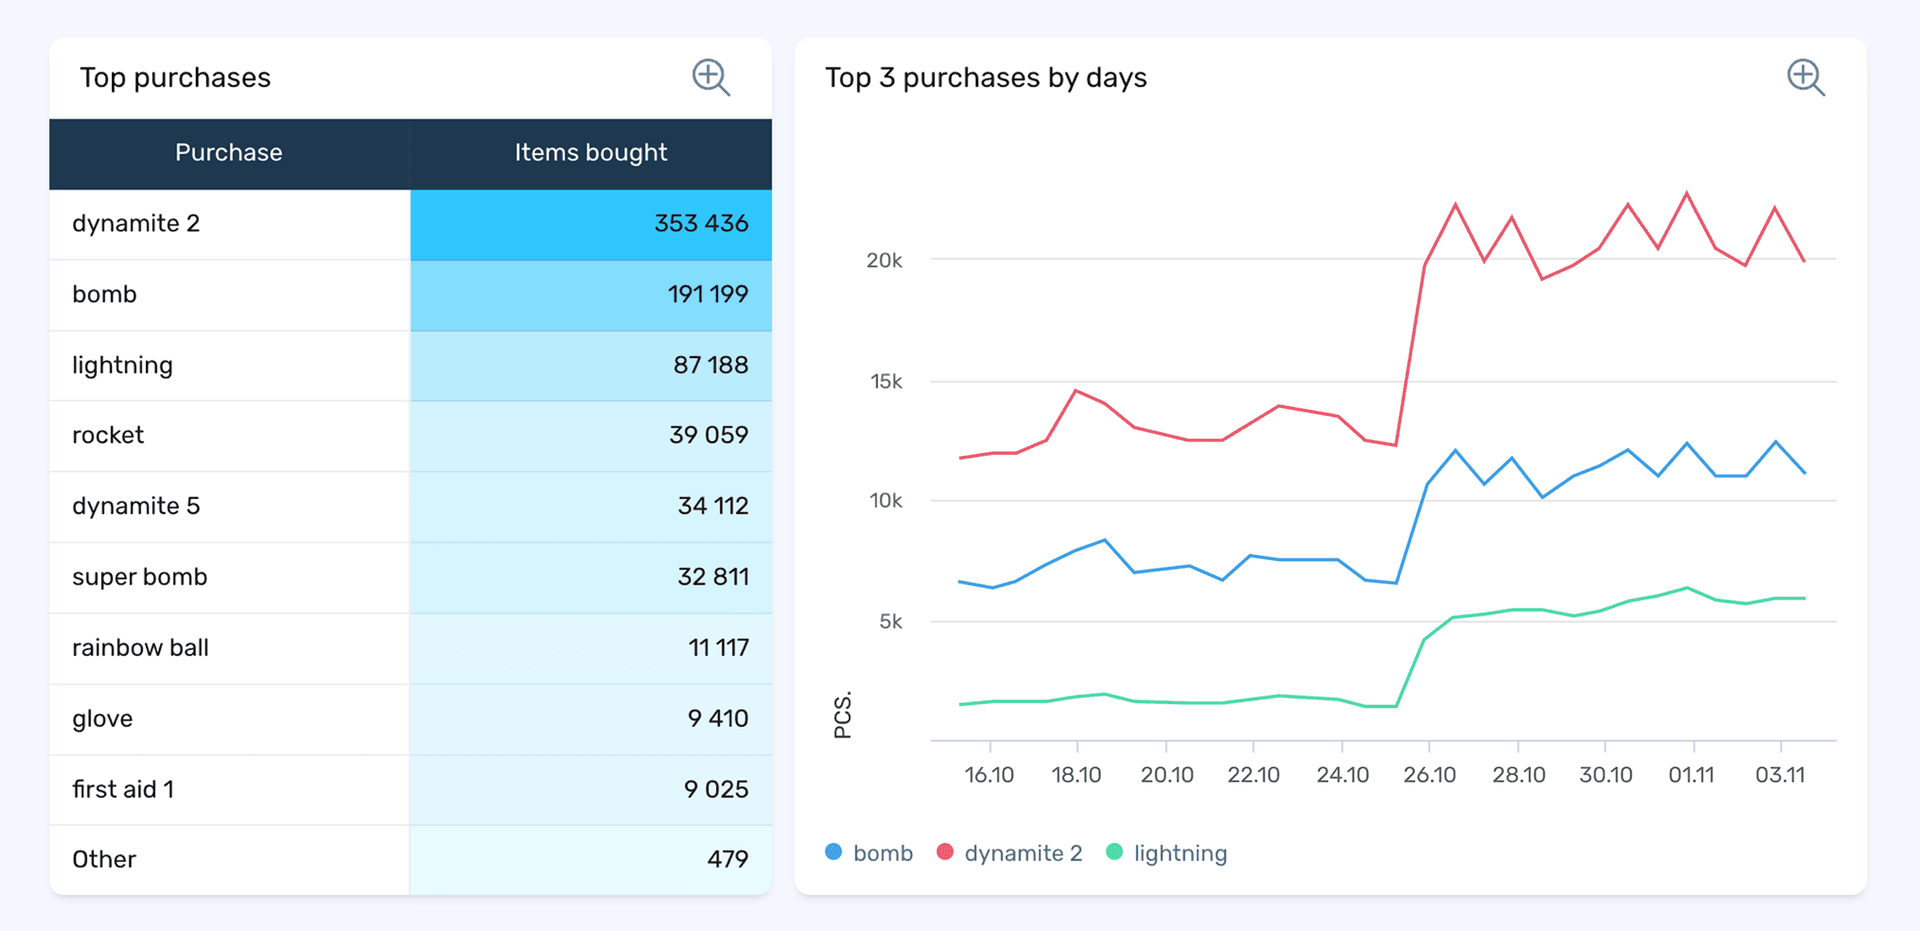
Task: Click zoom icon in Top purchases panel
Action: [x=710, y=77]
